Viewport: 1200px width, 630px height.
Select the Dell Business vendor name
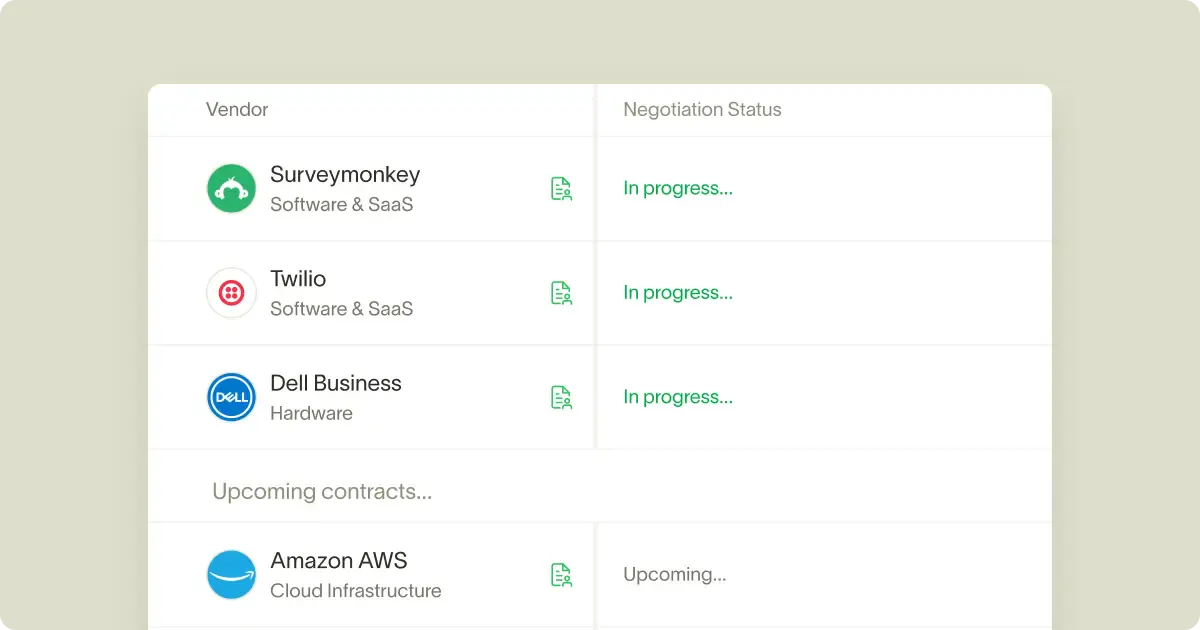pyautogui.click(x=336, y=383)
